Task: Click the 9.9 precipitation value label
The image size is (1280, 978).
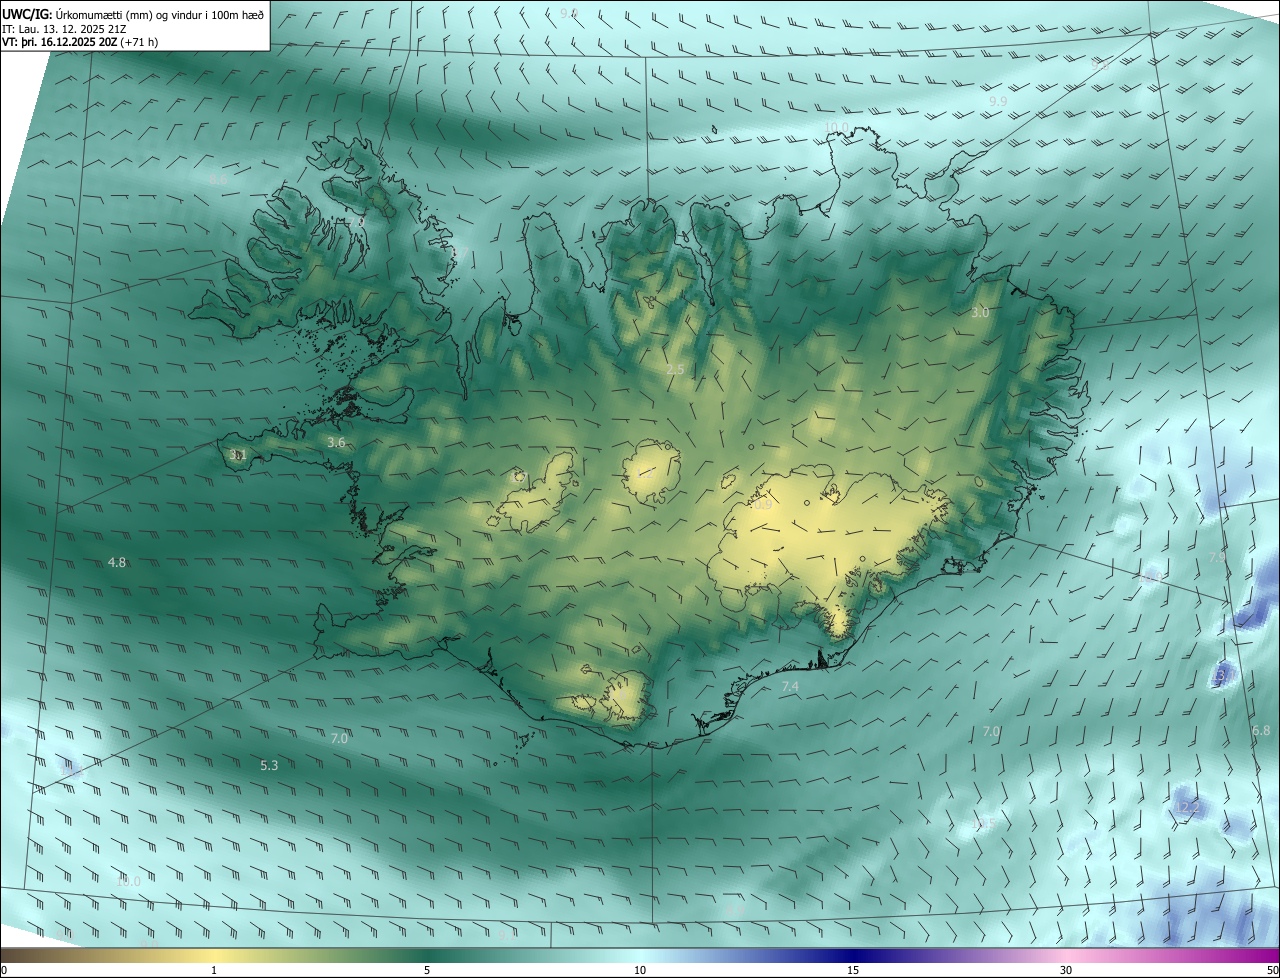Action: 998,102
